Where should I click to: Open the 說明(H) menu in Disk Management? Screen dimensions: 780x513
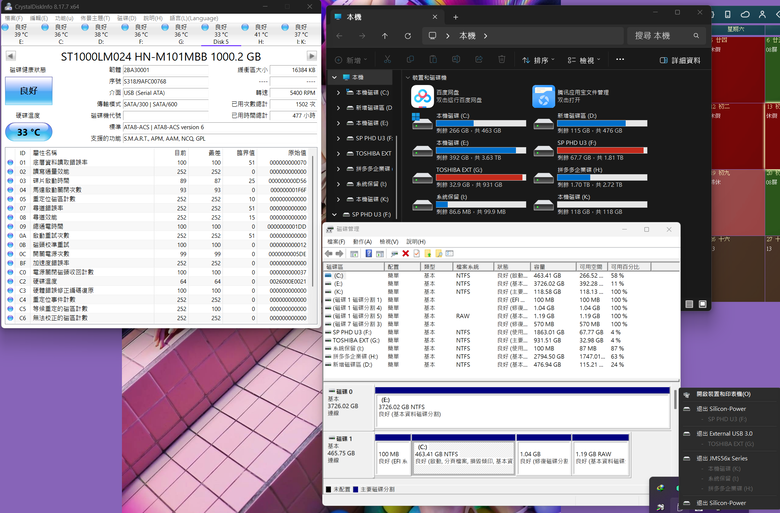[416, 241]
